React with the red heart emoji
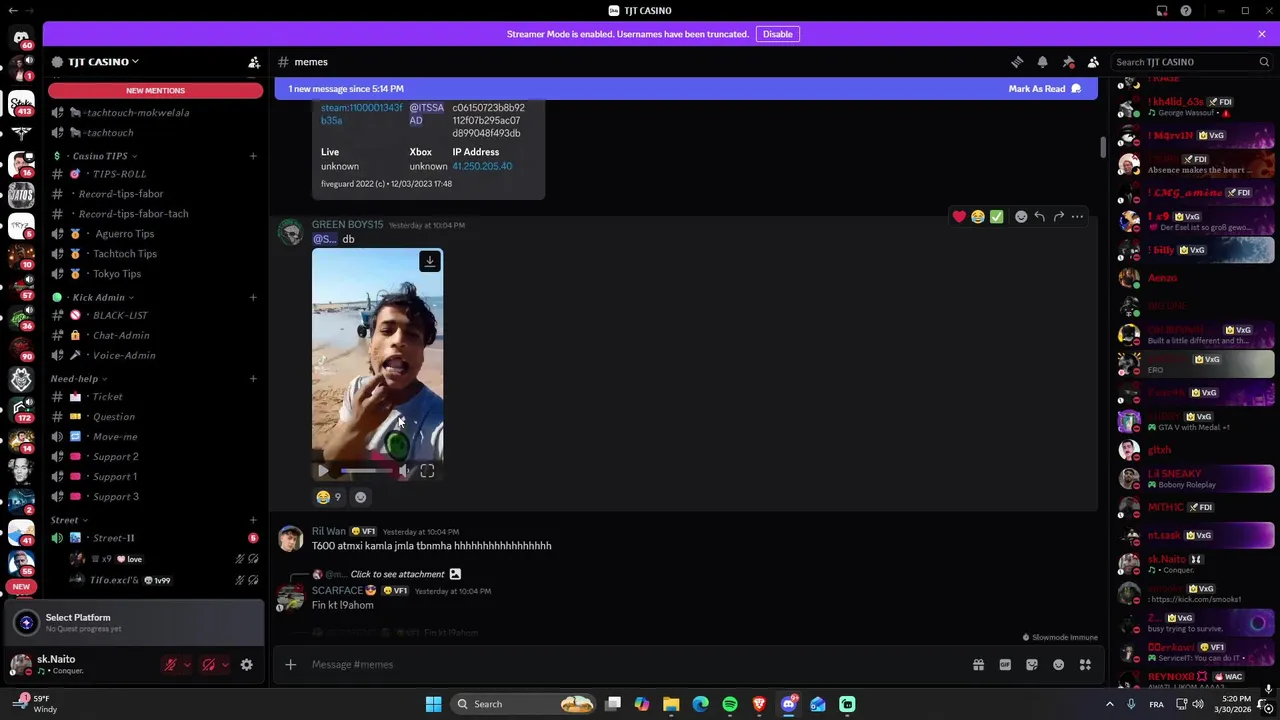The width and height of the screenshot is (1280, 720). 959,216
